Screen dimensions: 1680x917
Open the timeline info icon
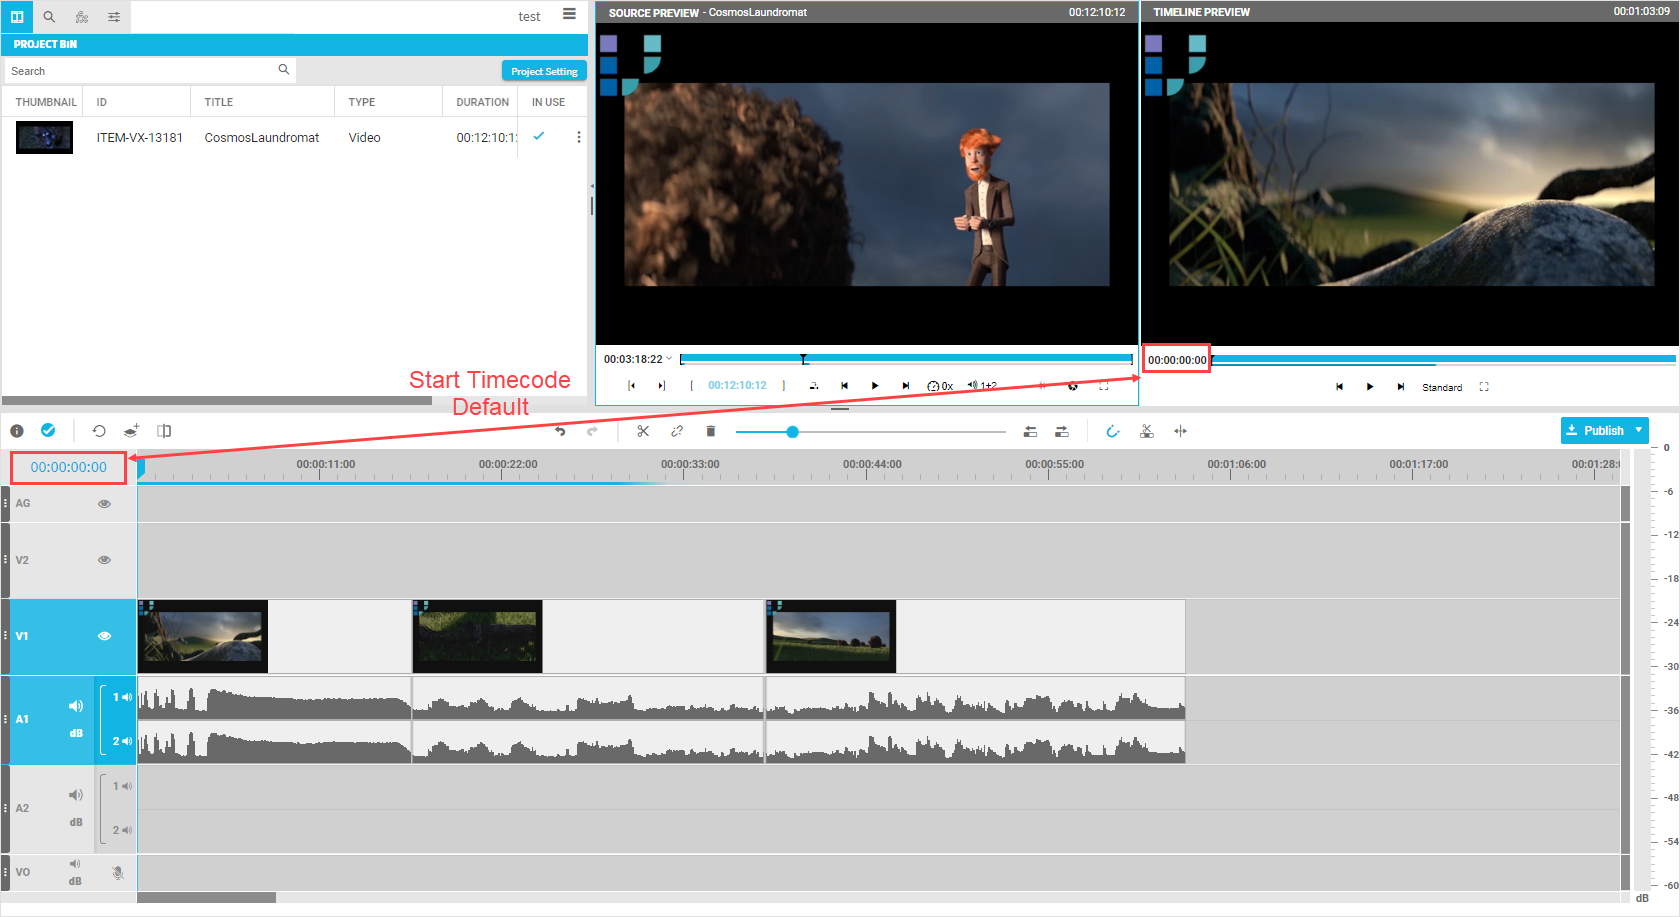pyautogui.click(x=17, y=431)
